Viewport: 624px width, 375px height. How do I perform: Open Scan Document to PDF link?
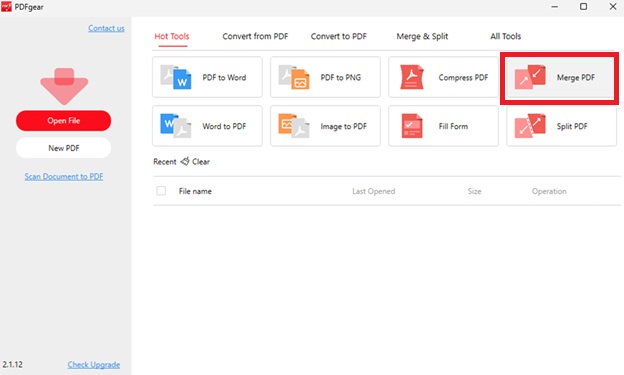[x=64, y=176]
